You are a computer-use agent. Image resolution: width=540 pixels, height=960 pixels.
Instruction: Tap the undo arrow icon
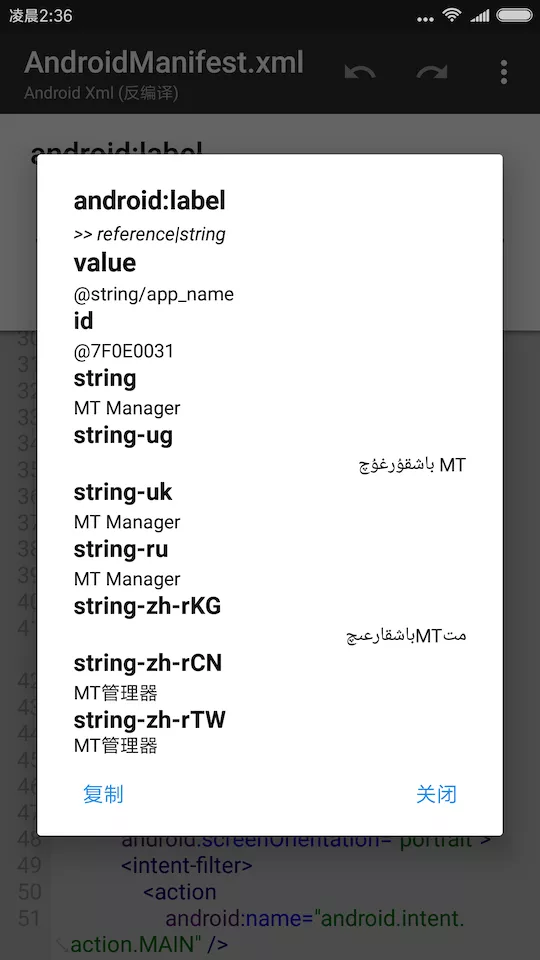(360, 72)
